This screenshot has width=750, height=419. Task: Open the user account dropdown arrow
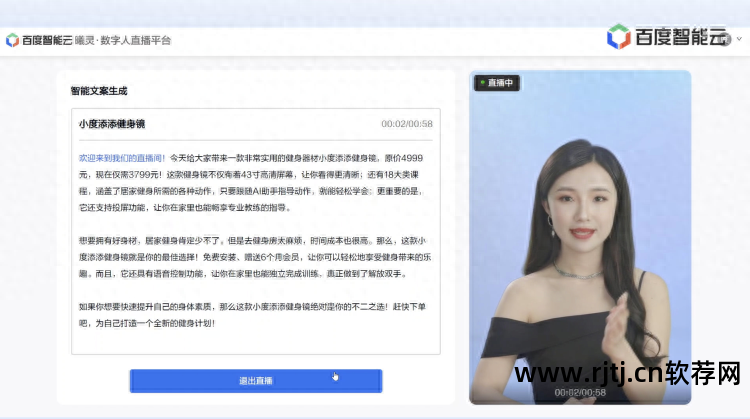pos(739,39)
